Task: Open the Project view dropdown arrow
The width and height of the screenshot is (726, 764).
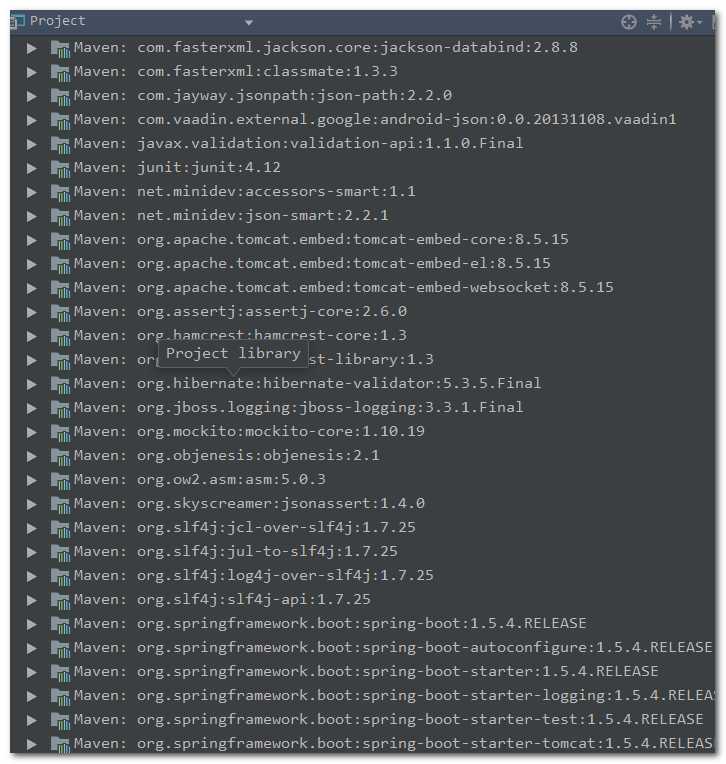Action: (248, 23)
